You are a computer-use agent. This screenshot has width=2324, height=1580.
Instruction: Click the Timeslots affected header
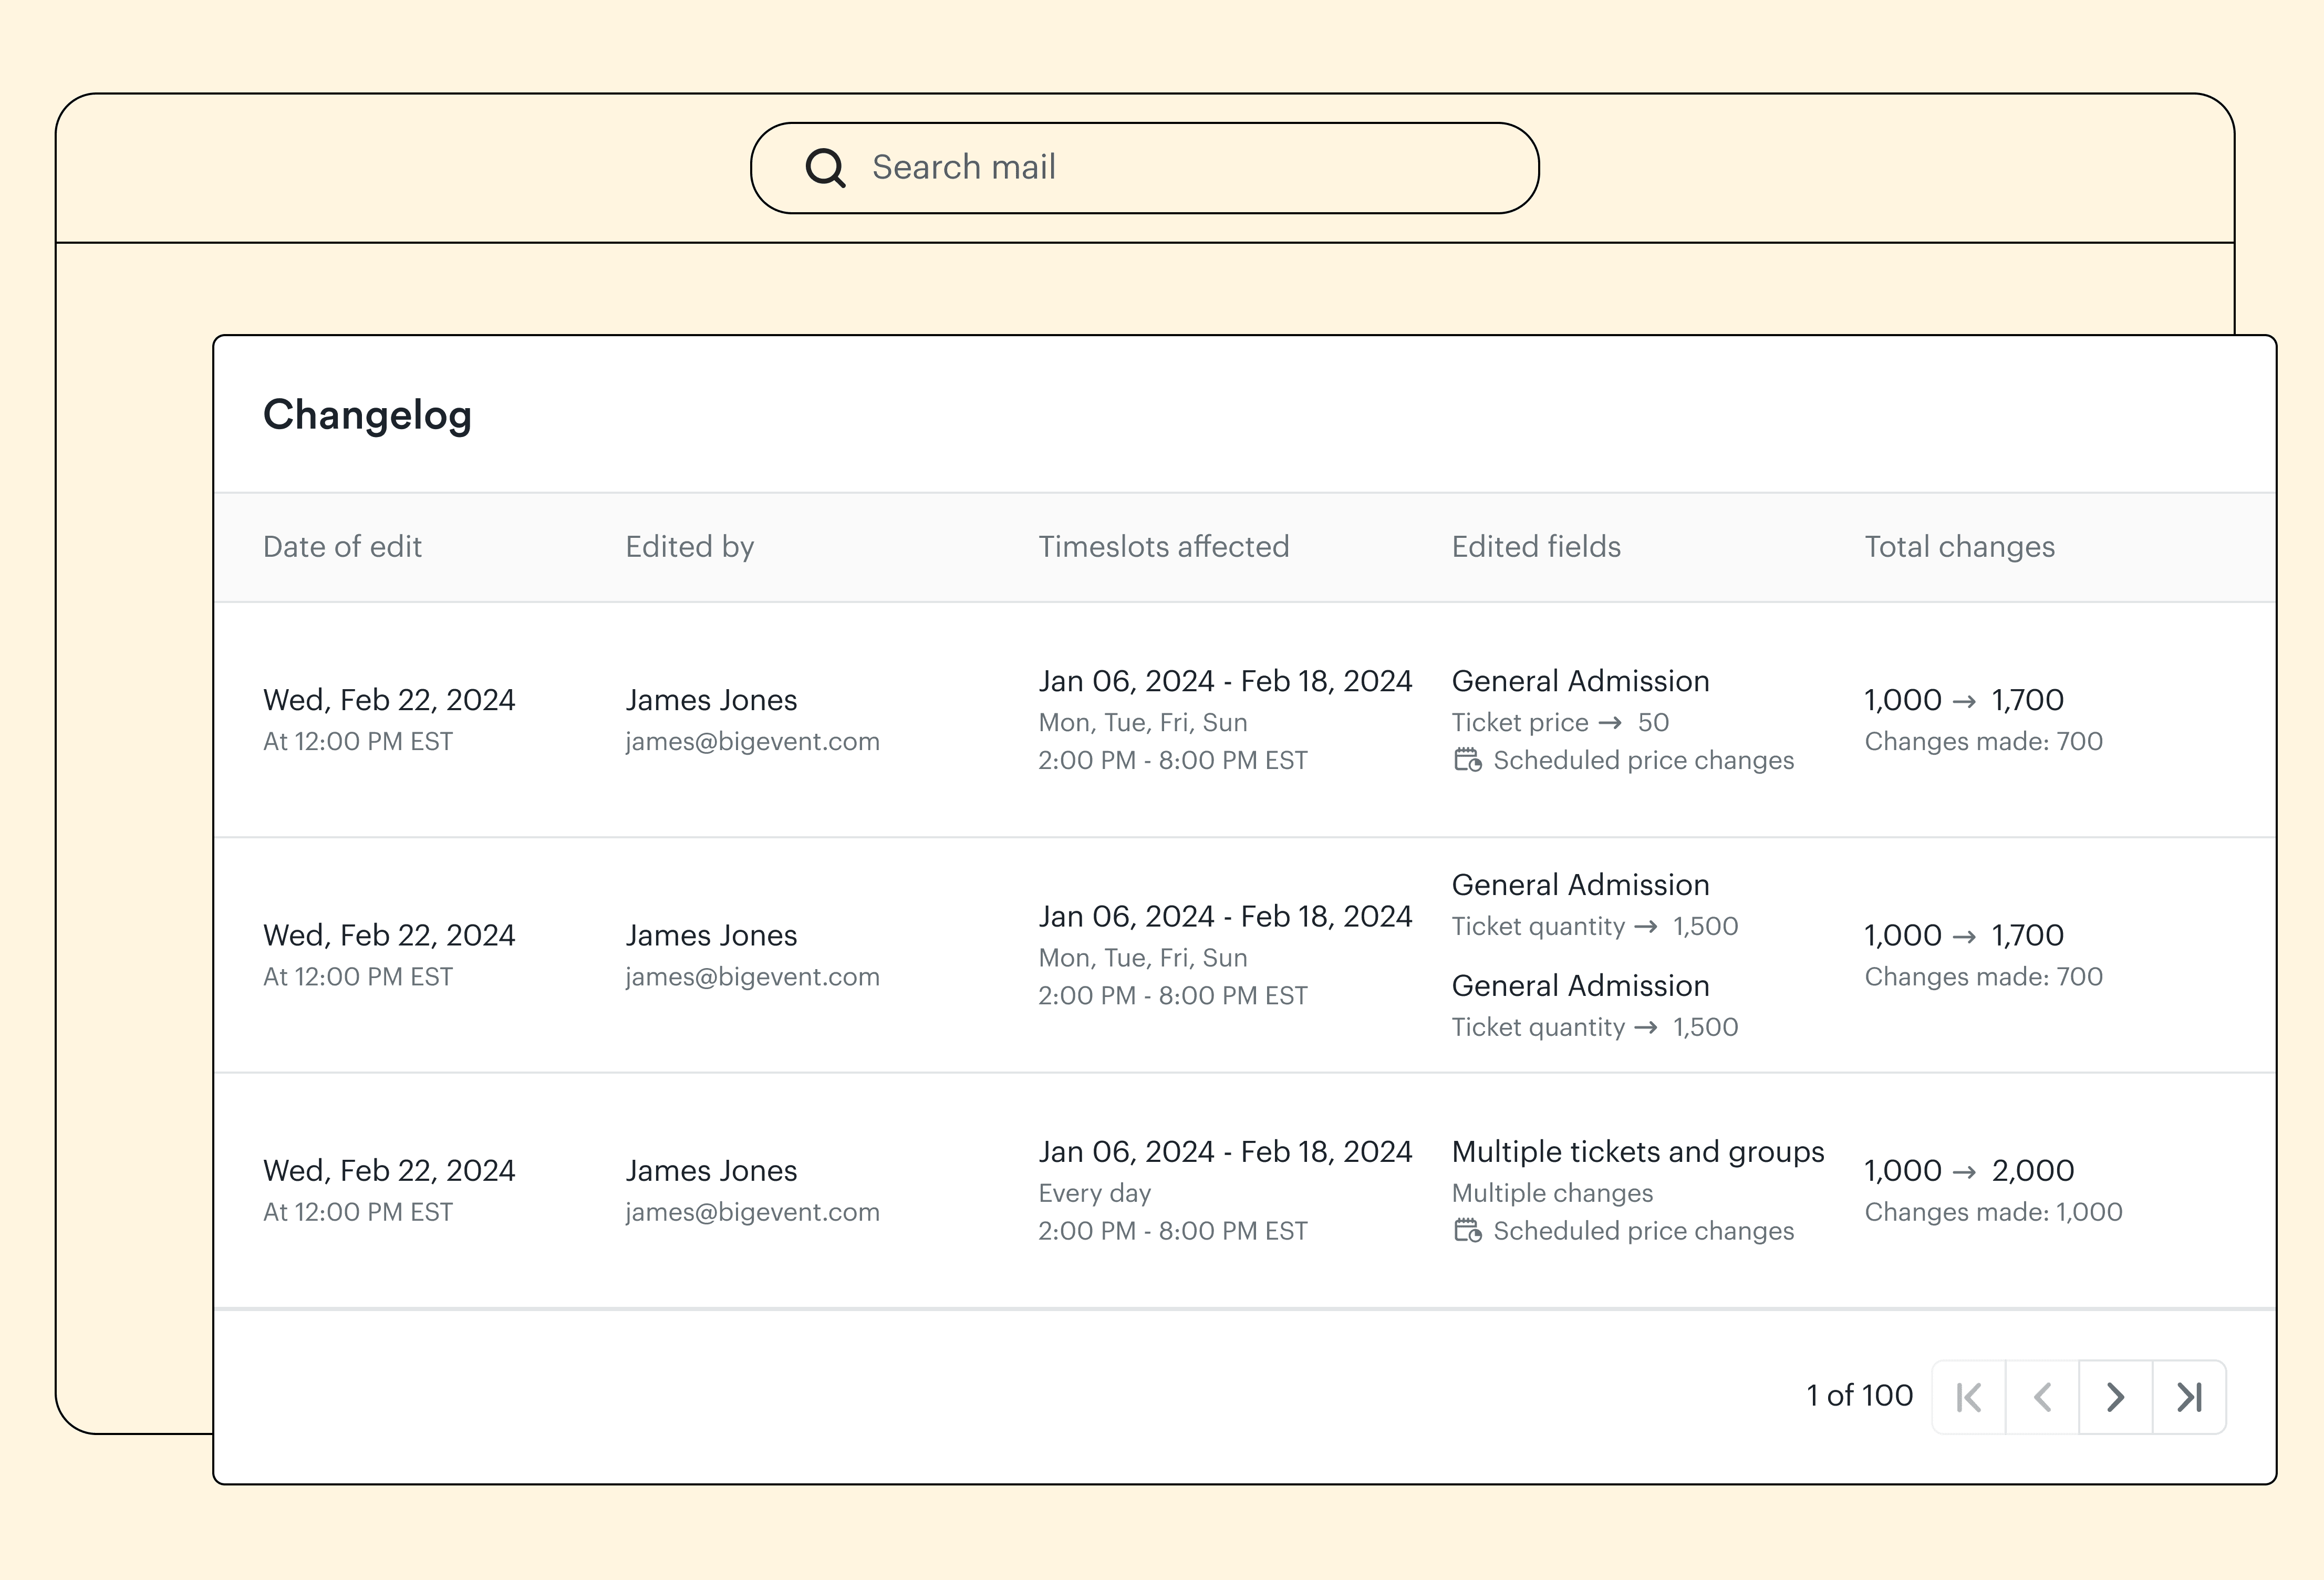point(1163,547)
